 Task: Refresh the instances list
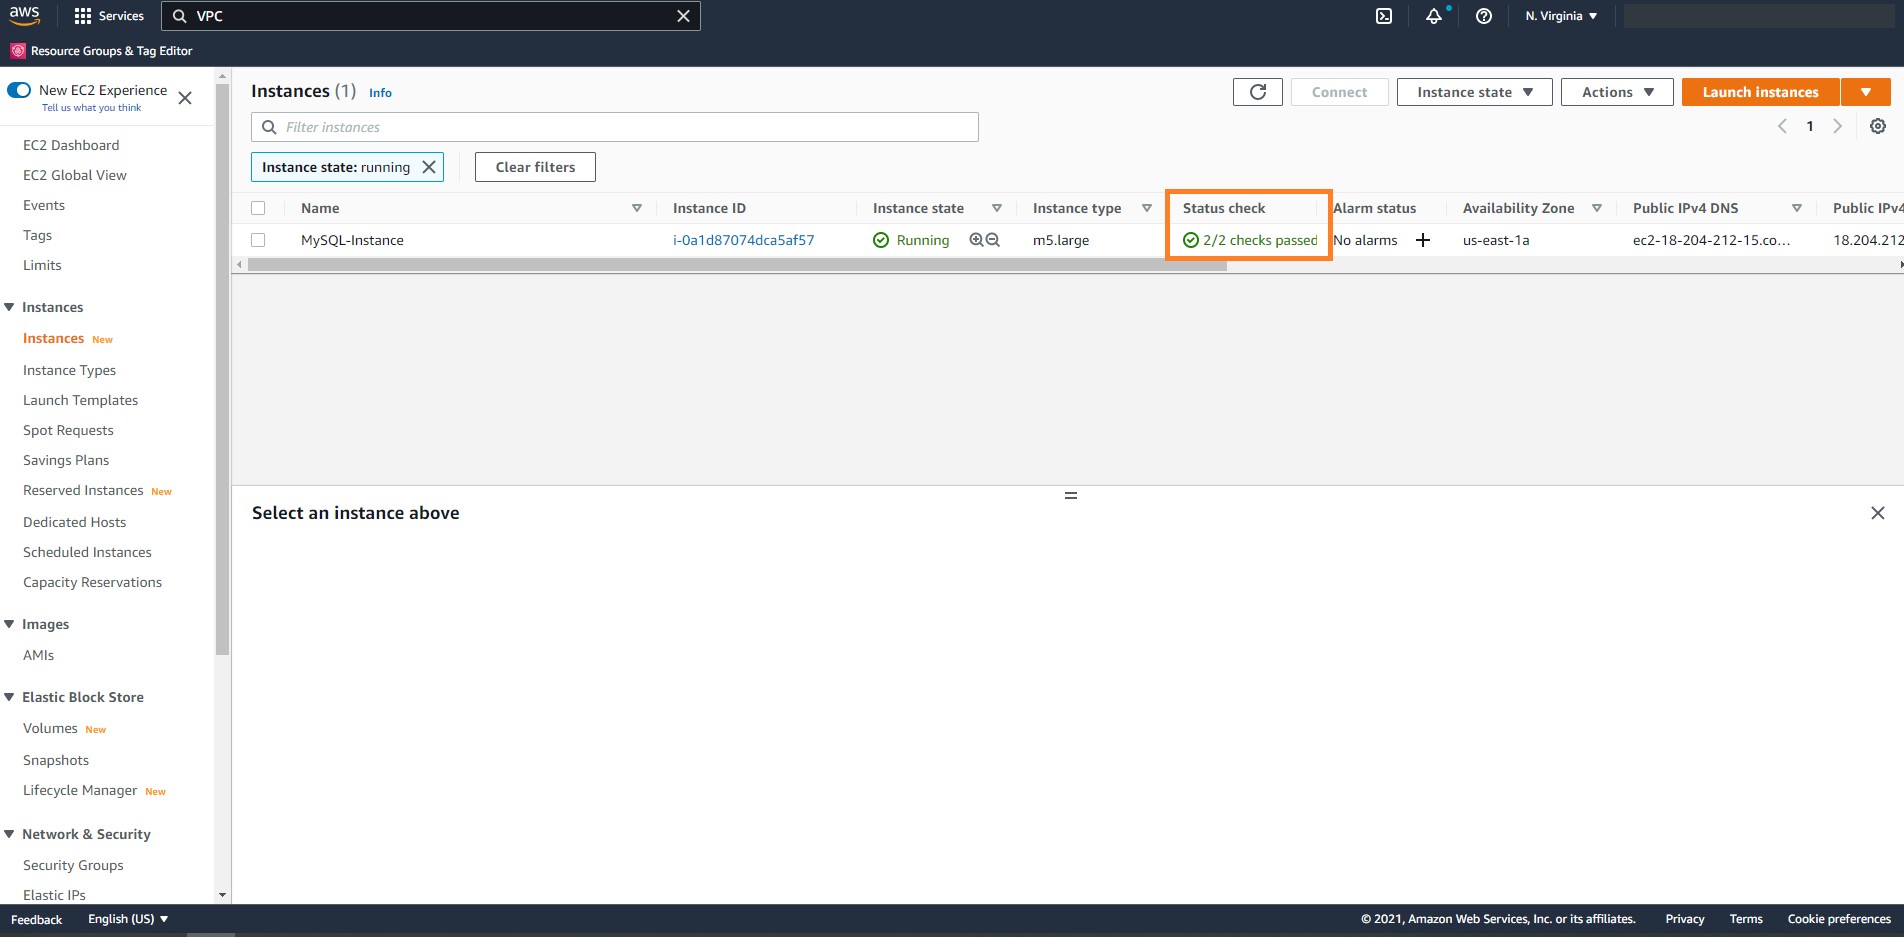tap(1258, 92)
